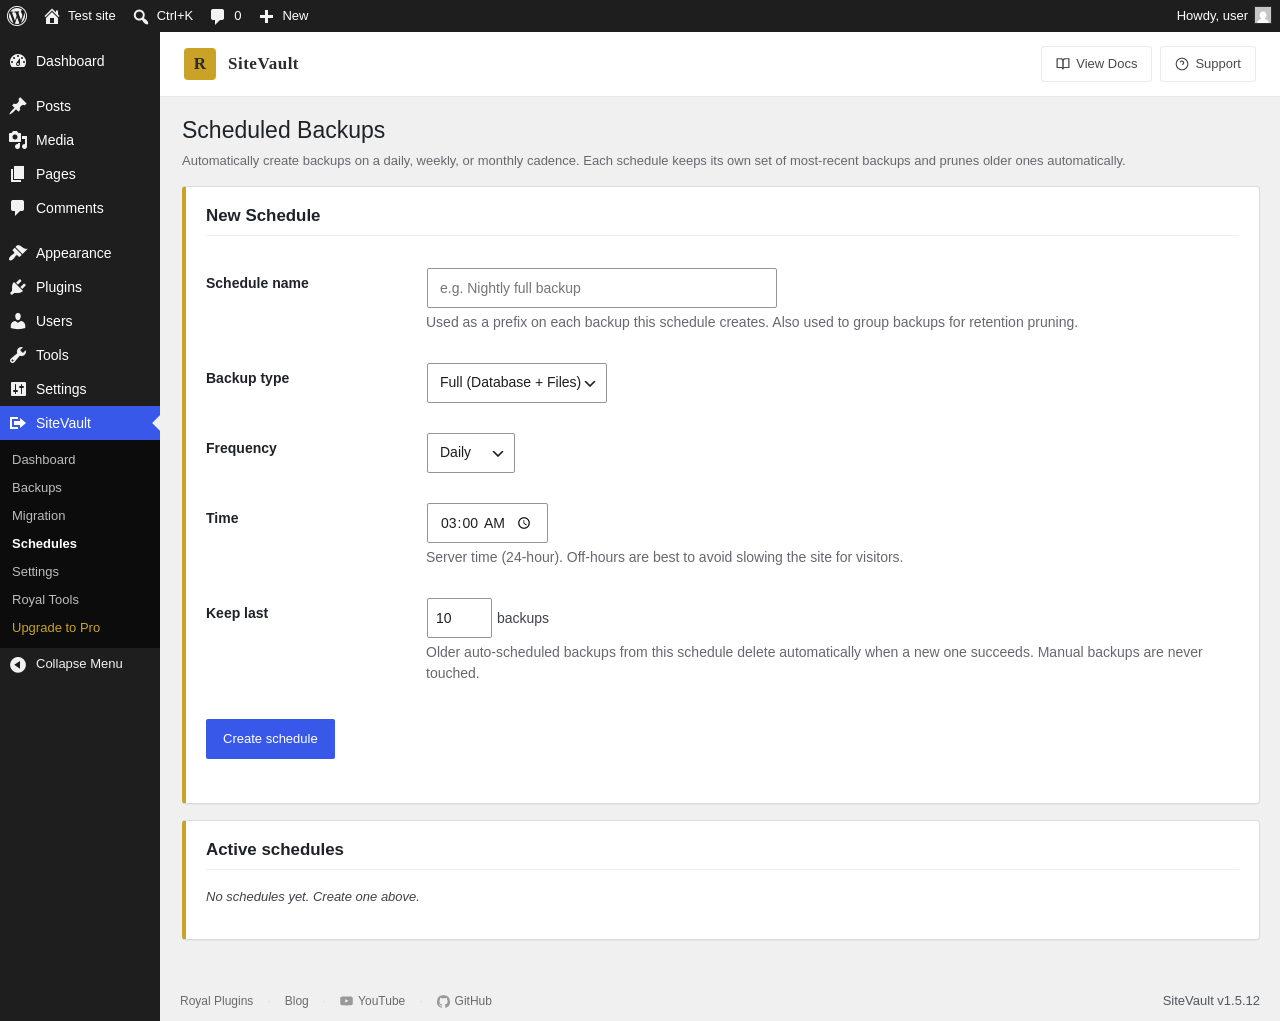The width and height of the screenshot is (1280, 1021).
Task: Click the Media icon in sidebar
Action: [18, 140]
